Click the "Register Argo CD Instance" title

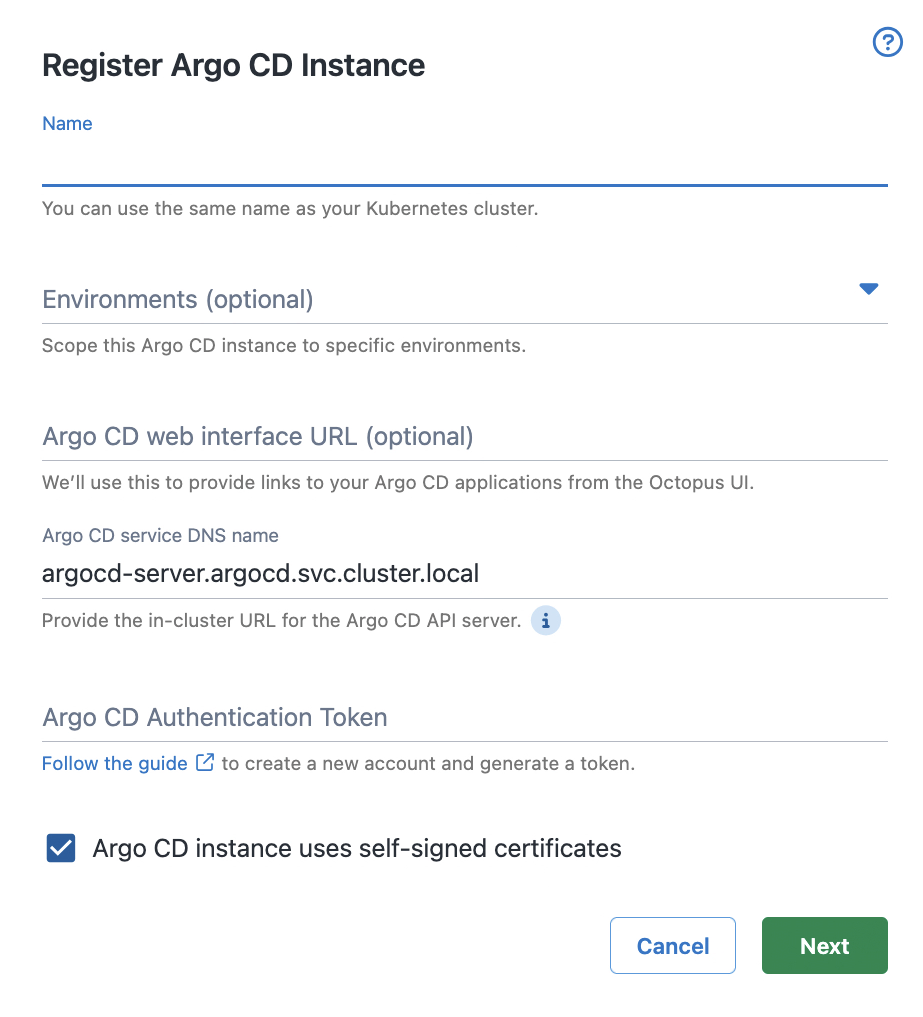click(x=233, y=64)
